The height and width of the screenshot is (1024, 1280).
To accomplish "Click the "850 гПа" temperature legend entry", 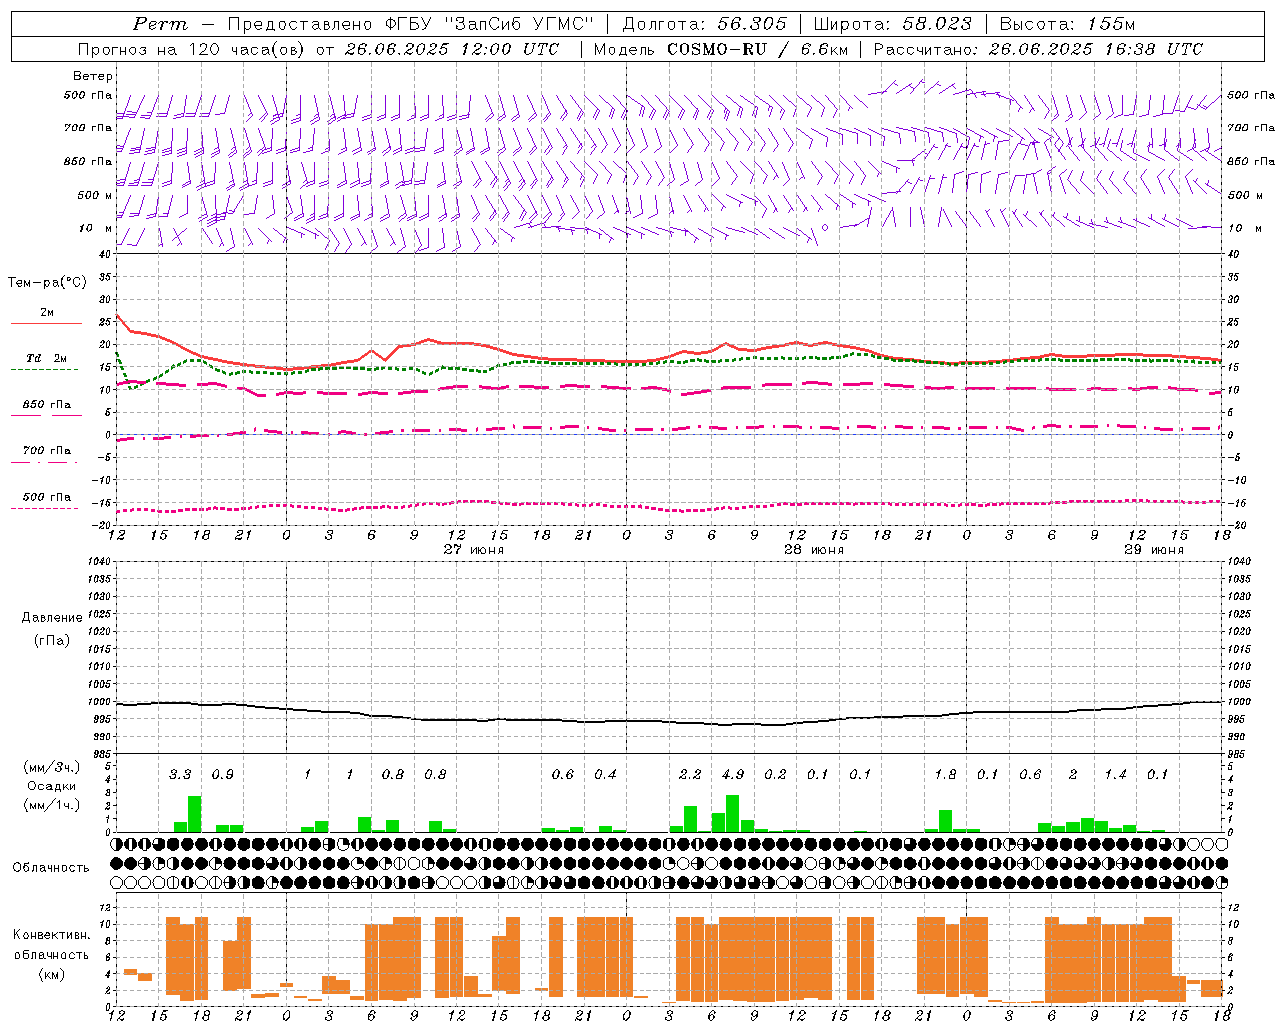I will pos(47,404).
